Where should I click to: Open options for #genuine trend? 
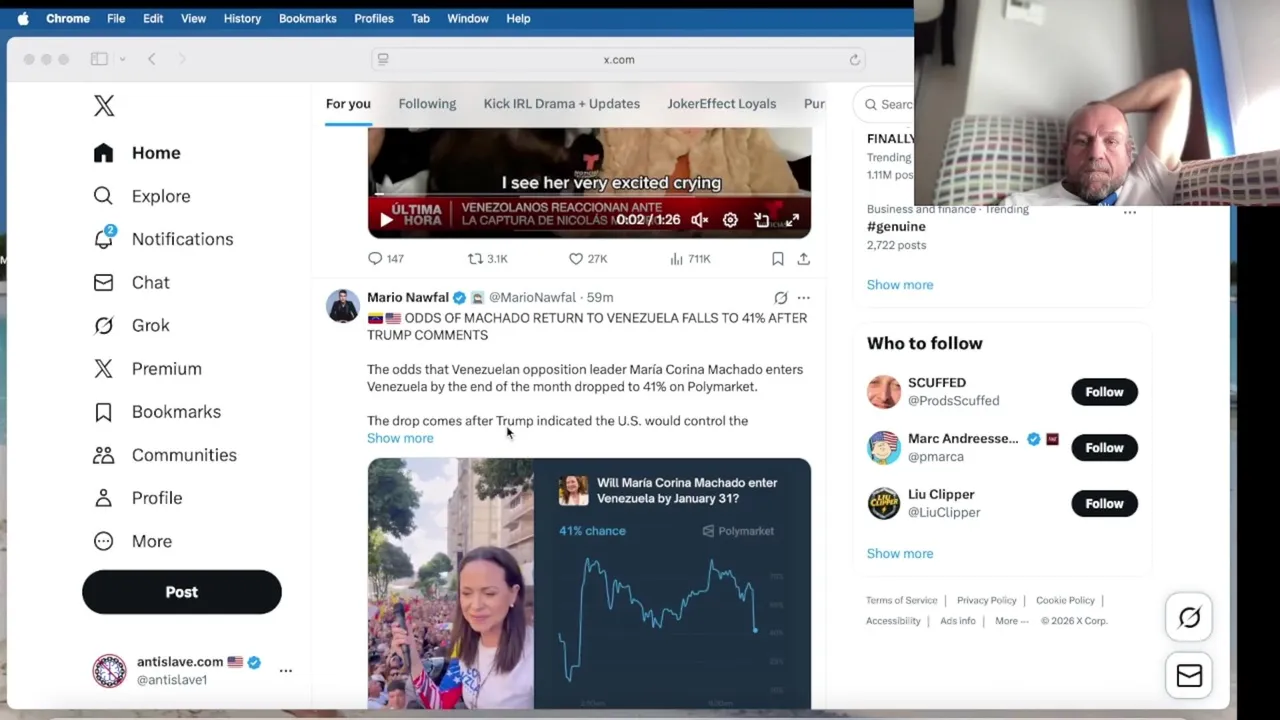[1130, 212]
